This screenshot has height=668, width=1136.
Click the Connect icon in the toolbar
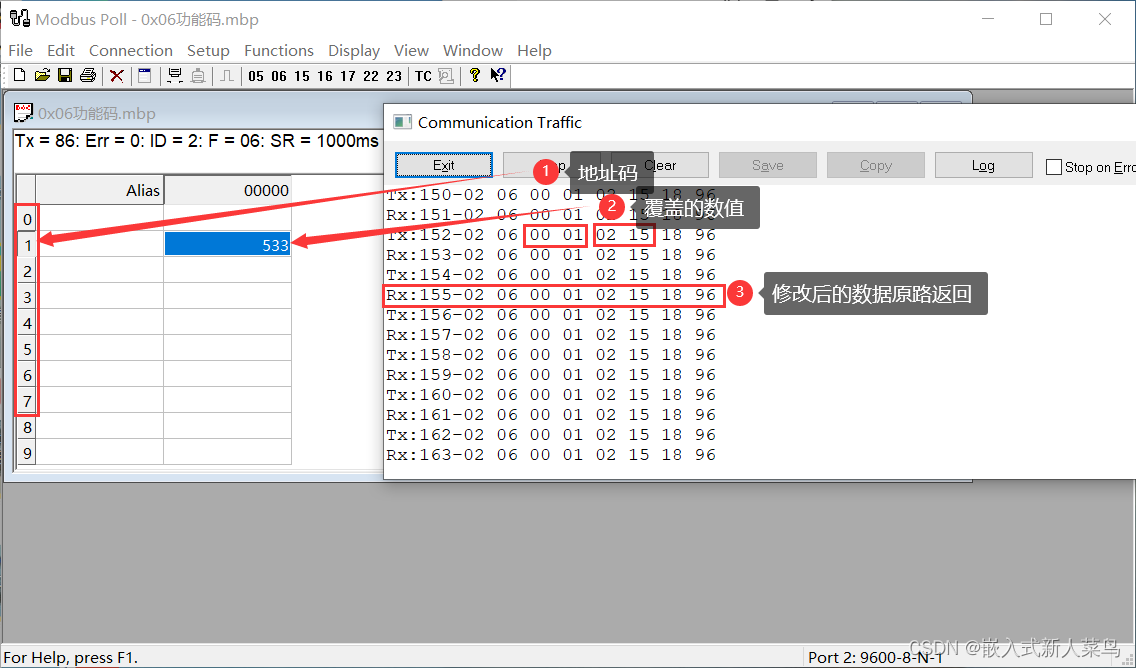click(175, 75)
